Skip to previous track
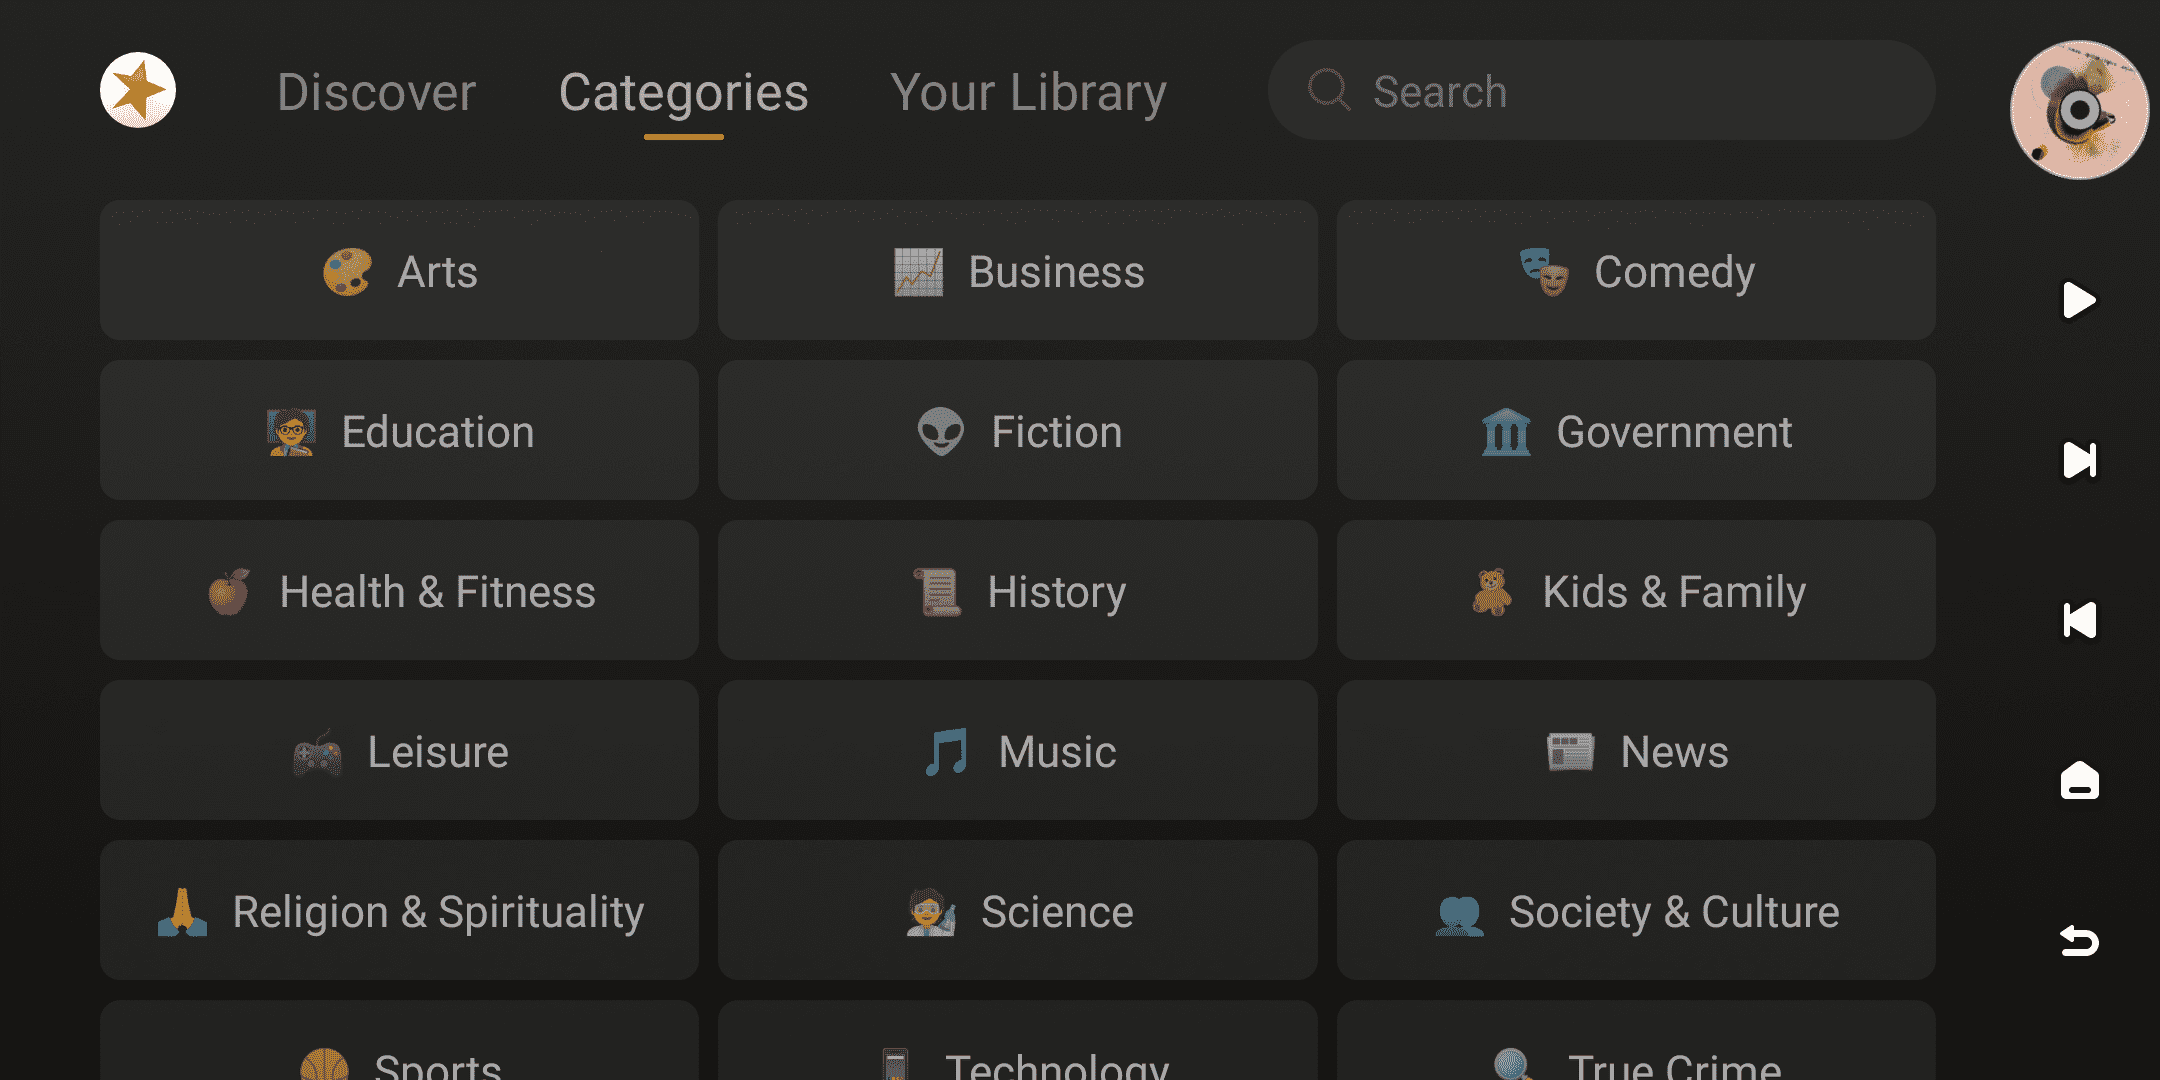 click(2079, 620)
